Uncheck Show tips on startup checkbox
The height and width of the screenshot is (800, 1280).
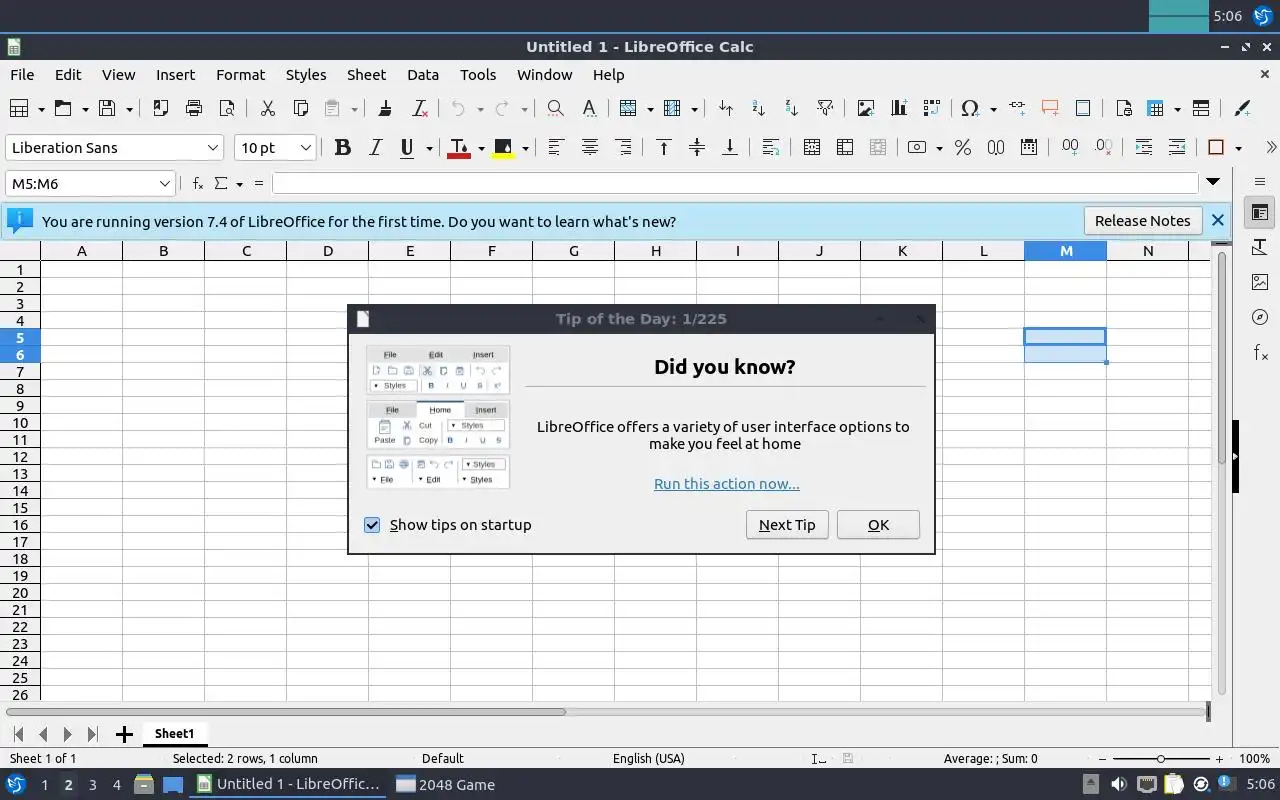click(372, 525)
